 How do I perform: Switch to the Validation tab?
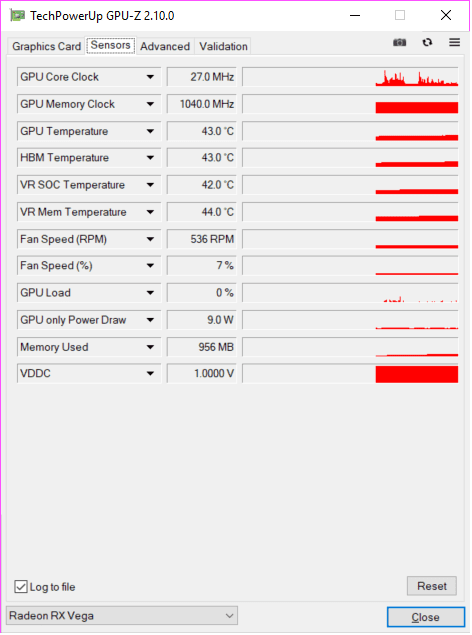pos(223,46)
